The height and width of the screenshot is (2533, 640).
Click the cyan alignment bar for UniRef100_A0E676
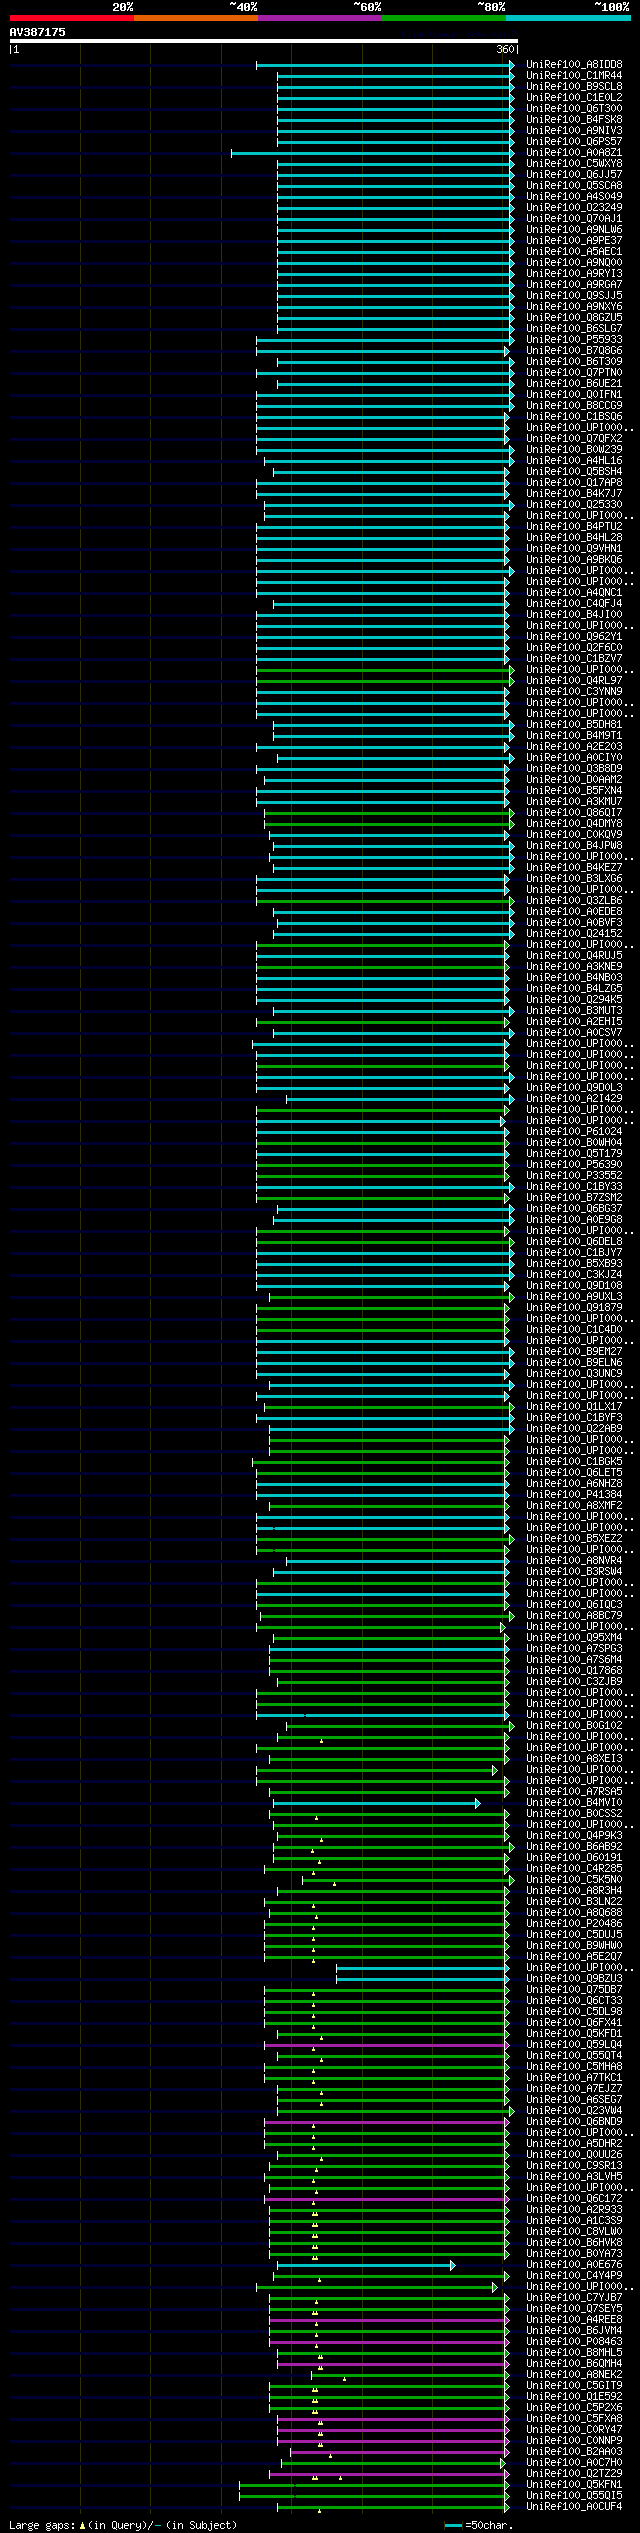tap(365, 2265)
